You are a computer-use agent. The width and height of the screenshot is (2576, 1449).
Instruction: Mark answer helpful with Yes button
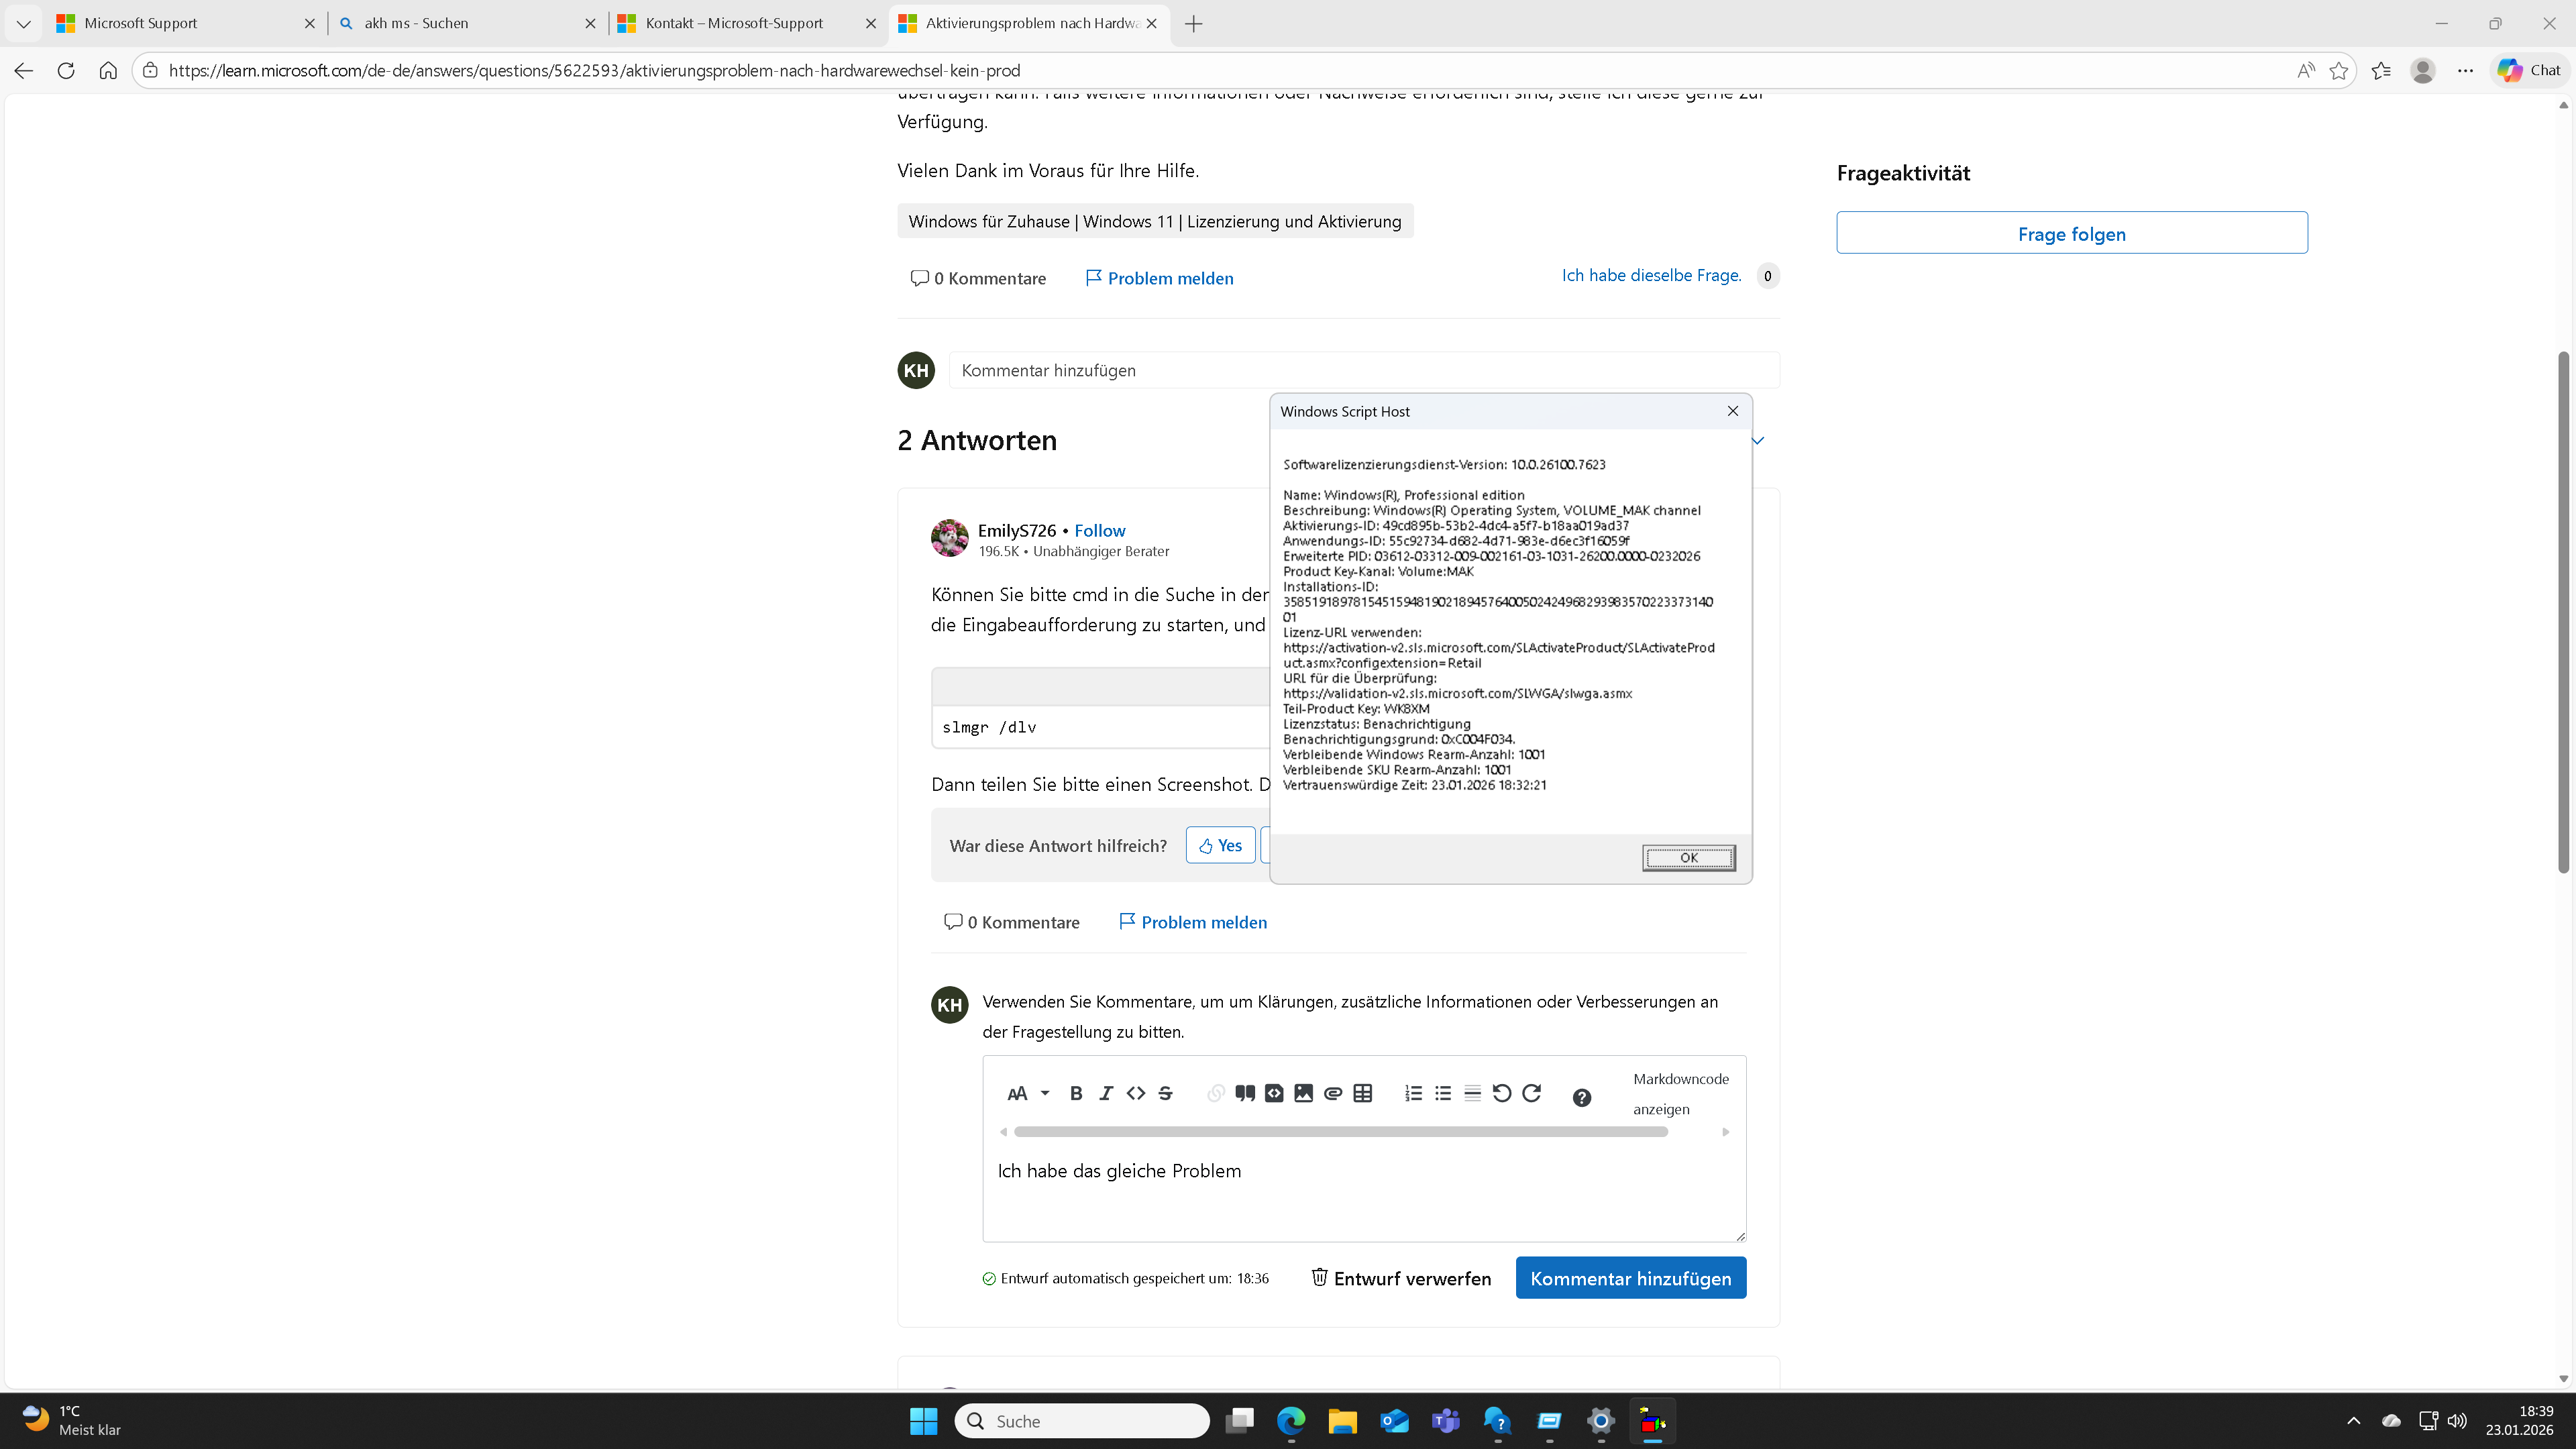click(x=1220, y=845)
